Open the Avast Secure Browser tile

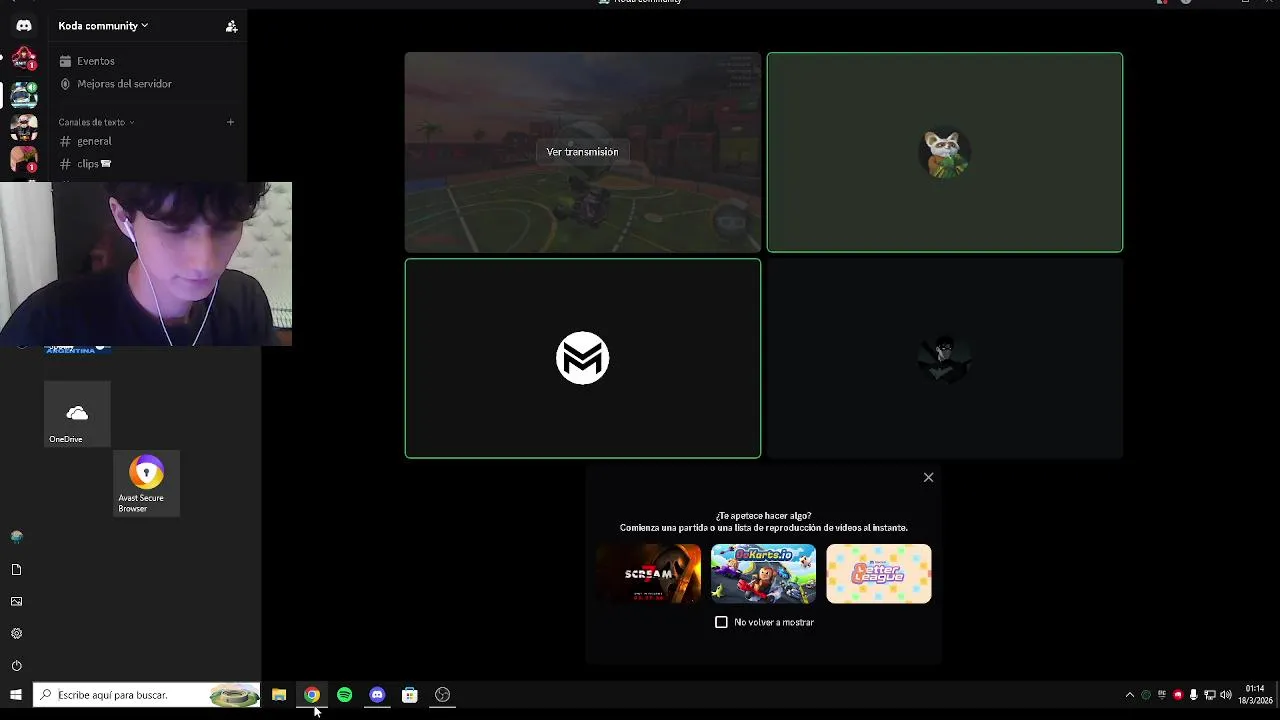click(x=146, y=483)
